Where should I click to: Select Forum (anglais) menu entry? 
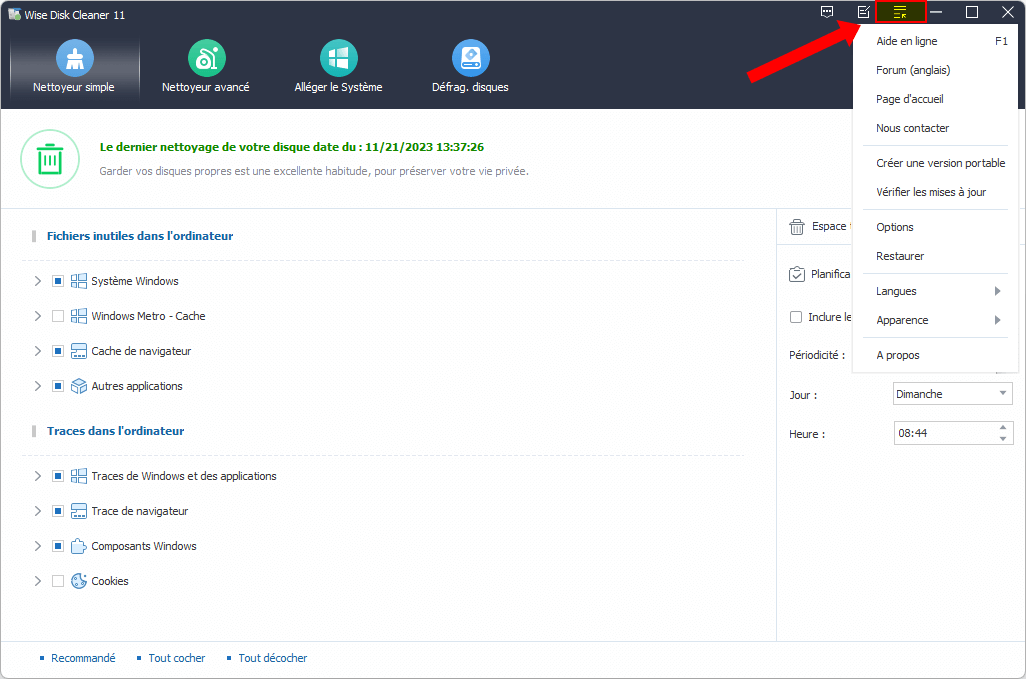(x=935, y=70)
